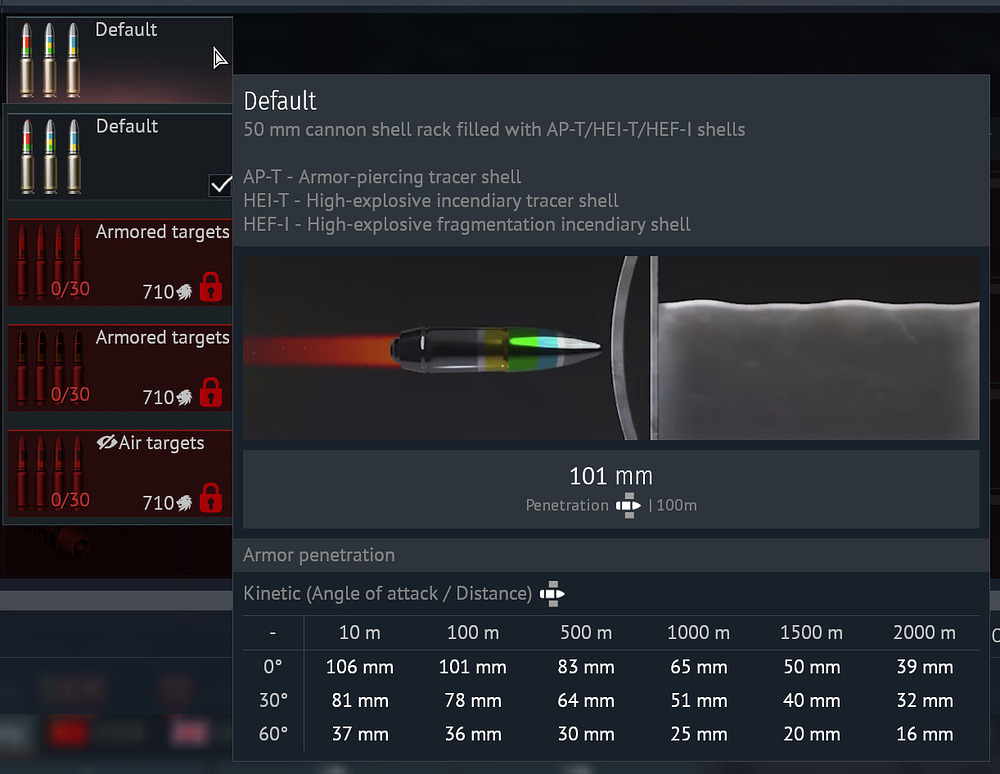
Task: Click the bullets thumbnail in the top Default selector
Action: [x=50, y=60]
